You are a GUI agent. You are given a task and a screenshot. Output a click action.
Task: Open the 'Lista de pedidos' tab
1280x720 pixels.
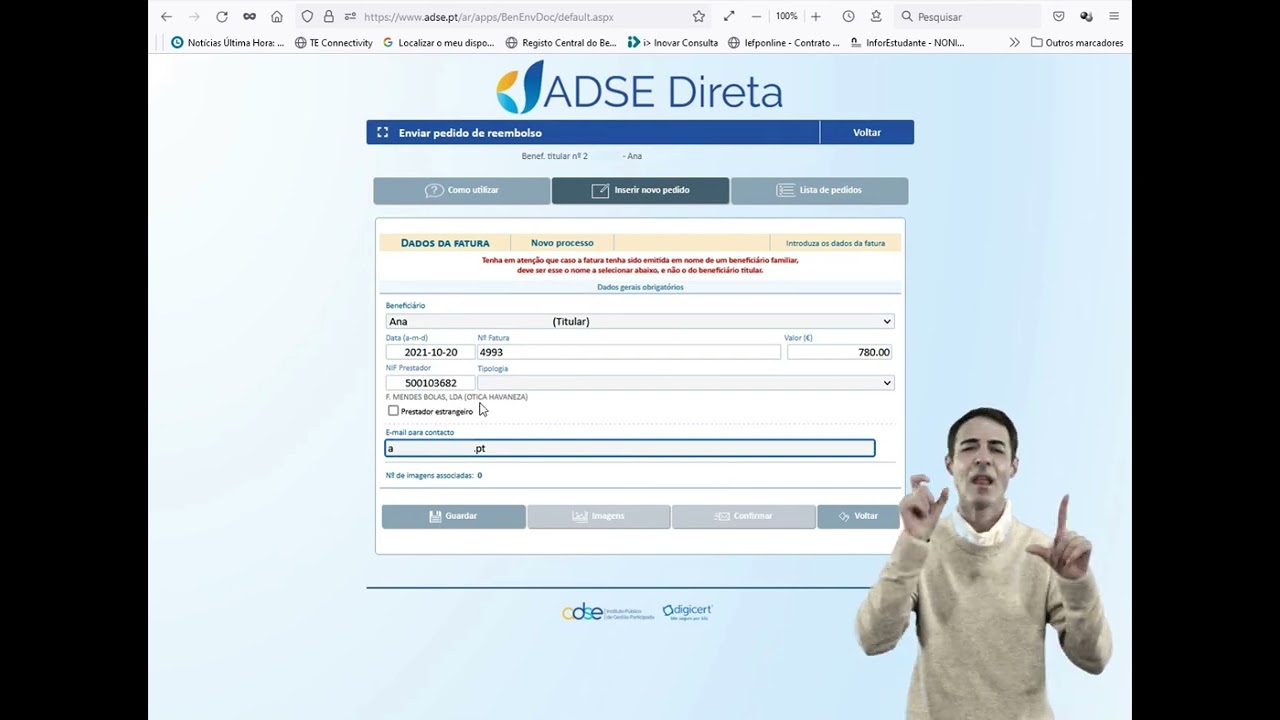pos(819,190)
